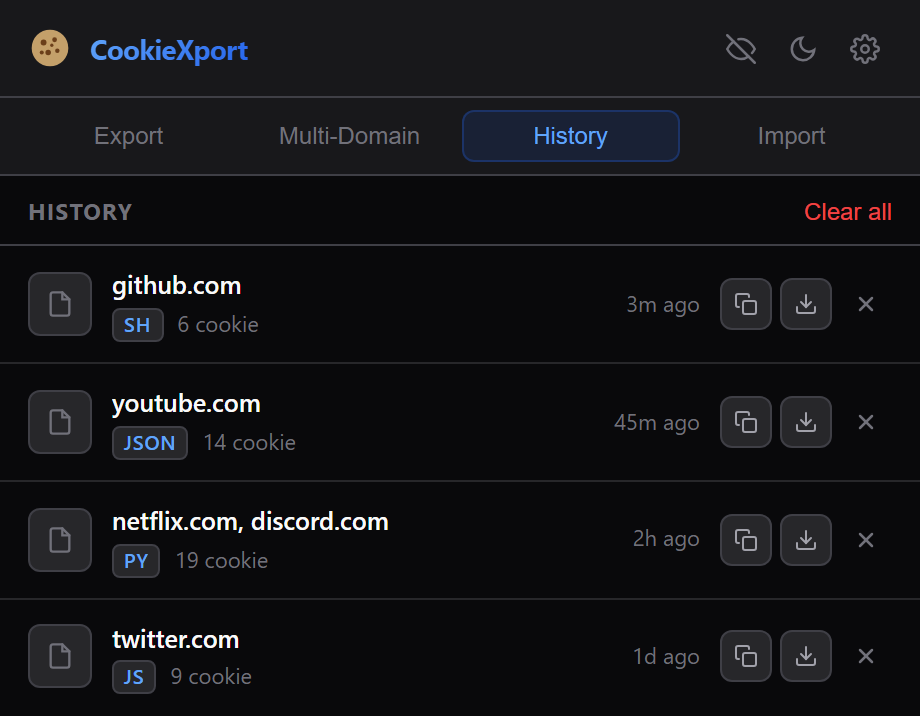920x716 pixels.
Task: Click the CookieXport cookie logo
Action: point(50,48)
